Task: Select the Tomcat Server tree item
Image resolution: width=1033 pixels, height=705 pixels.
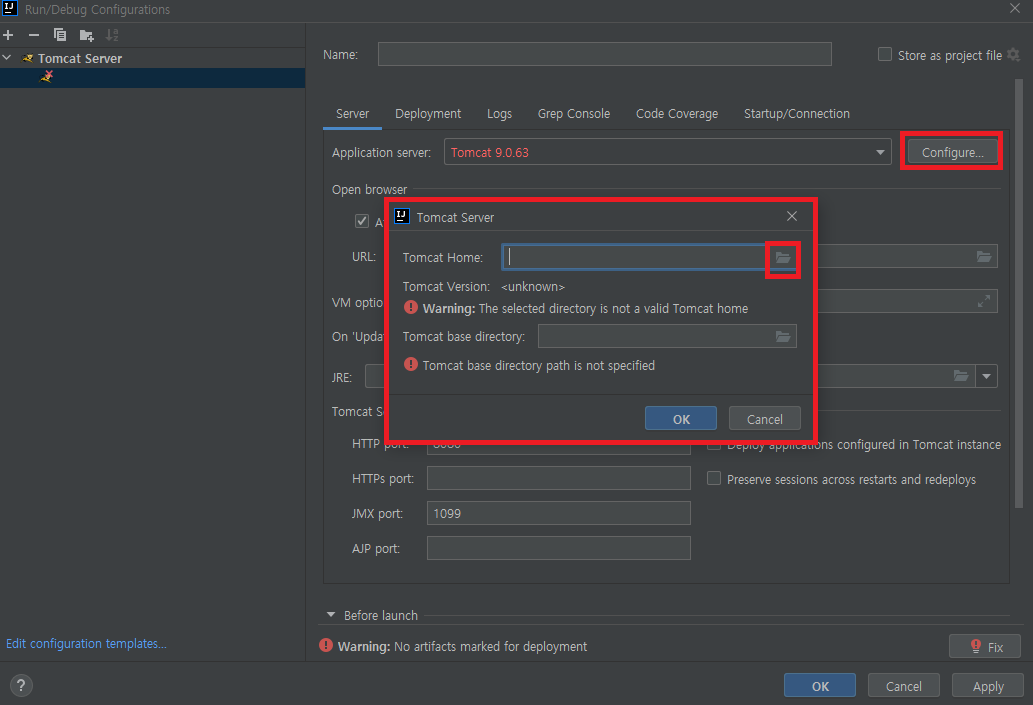Action: point(80,59)
